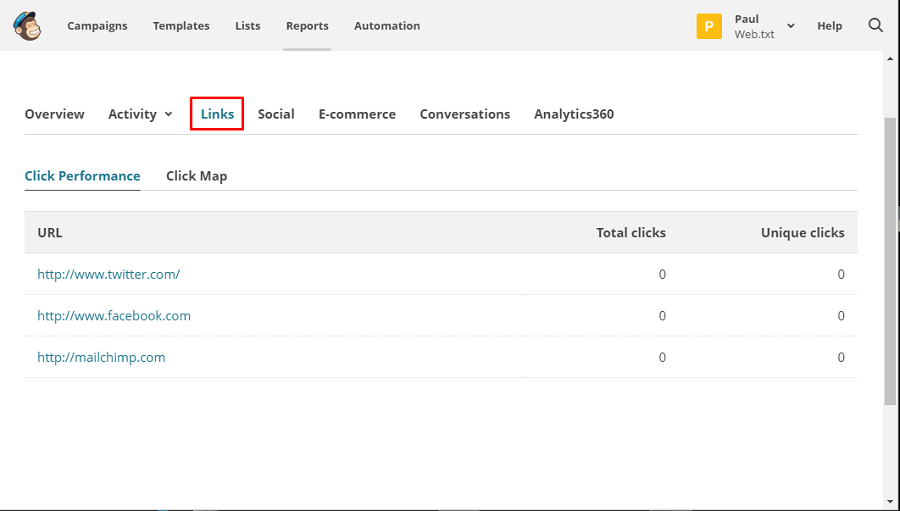Image resolution: width=900 pixels, height=511 pixels.
Task: Open the E-commerce tab
Action: tap(357, 114)
